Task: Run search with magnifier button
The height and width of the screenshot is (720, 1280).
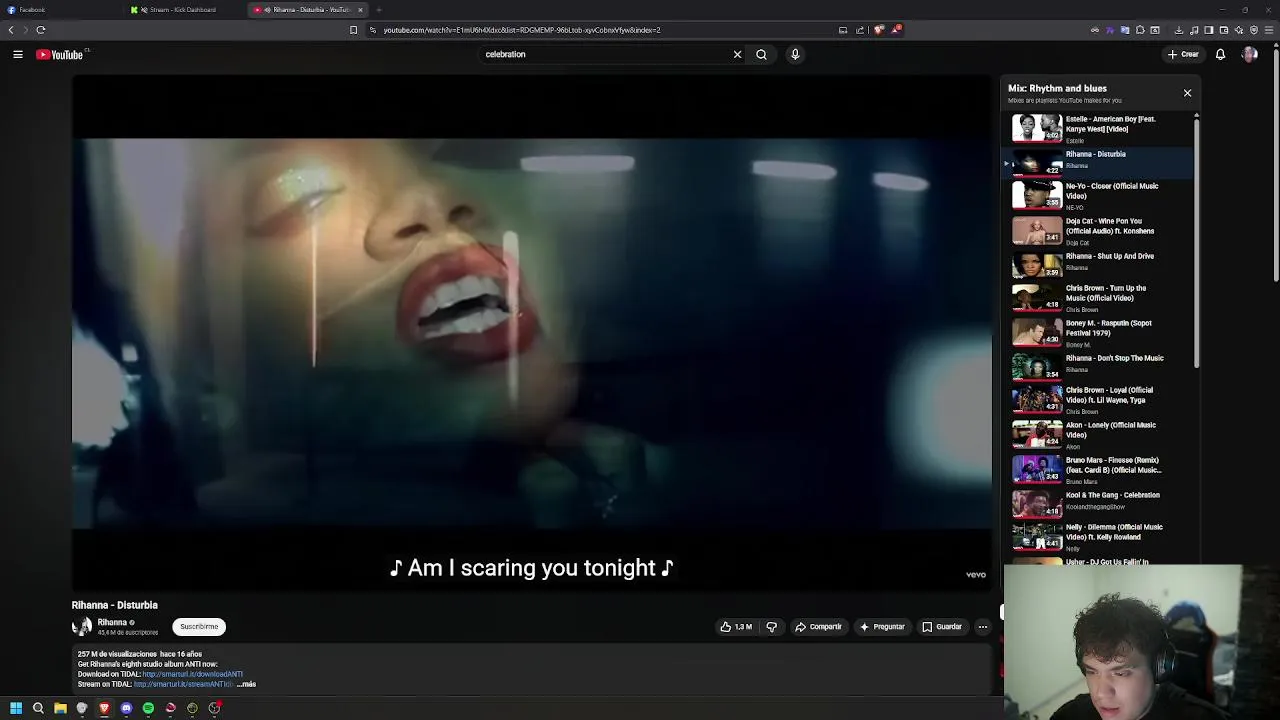Action: 761,55
